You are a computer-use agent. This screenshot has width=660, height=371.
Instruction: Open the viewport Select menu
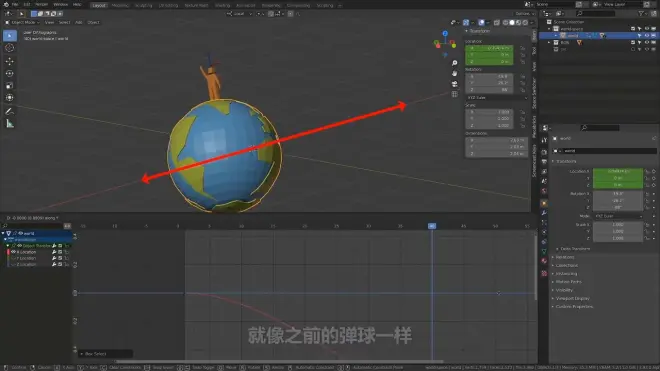pyautogui.click(x=64, y=22)
